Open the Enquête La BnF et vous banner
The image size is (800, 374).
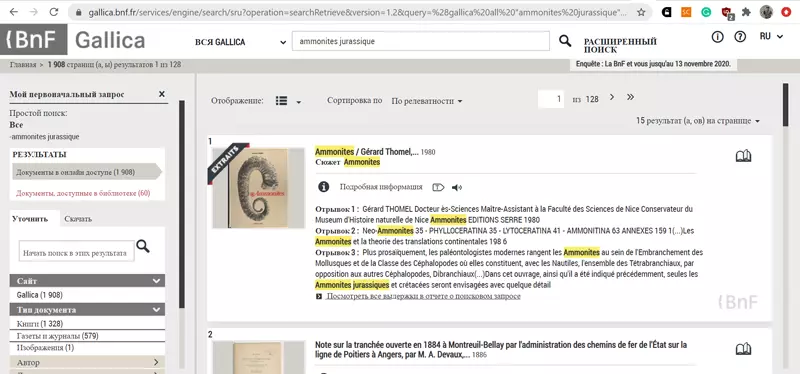653,64
